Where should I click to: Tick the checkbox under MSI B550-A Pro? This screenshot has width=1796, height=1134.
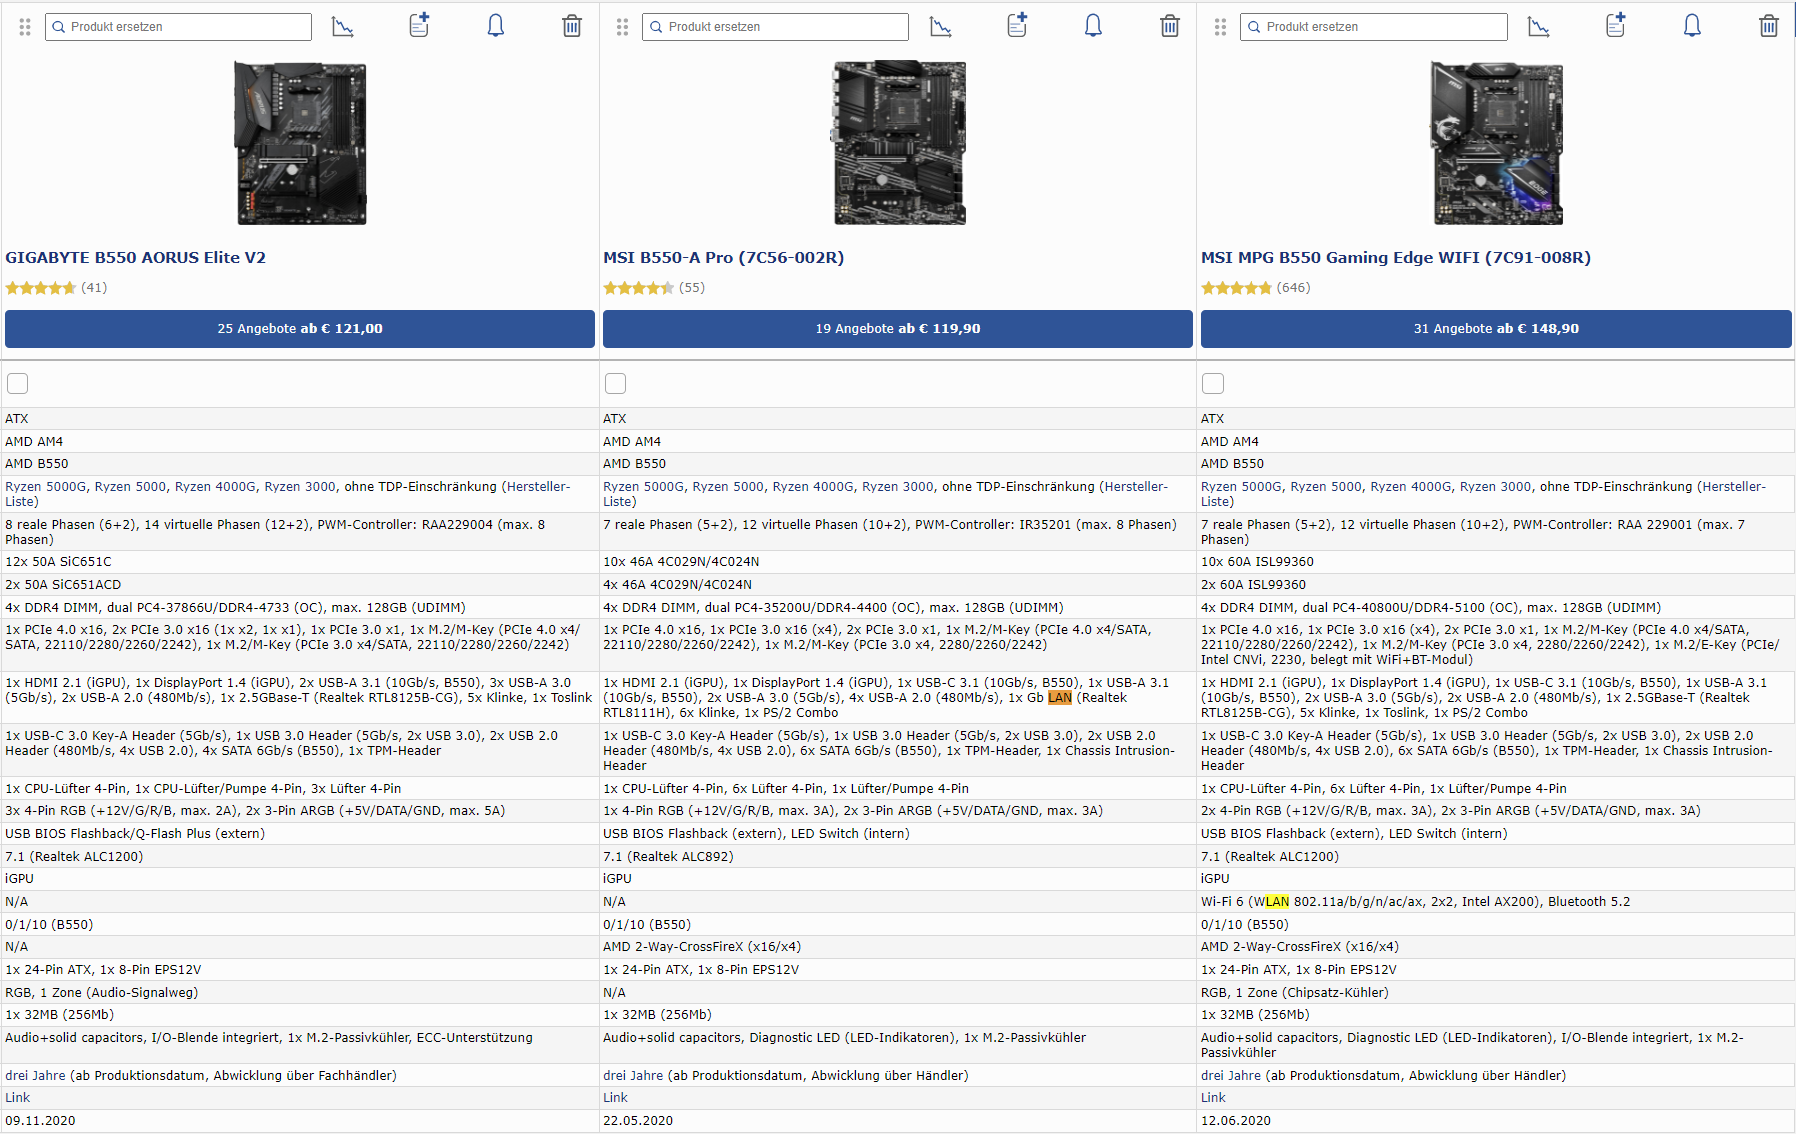click(x=616, y=383)
